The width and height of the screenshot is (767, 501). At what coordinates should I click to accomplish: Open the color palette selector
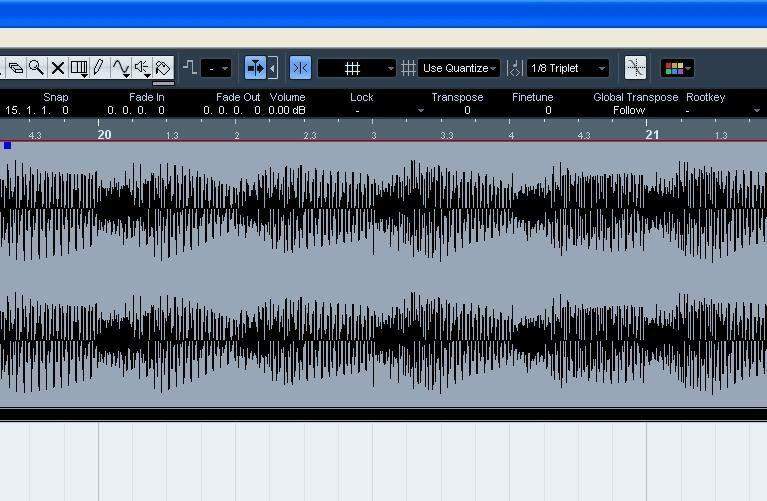coord(677,68)
